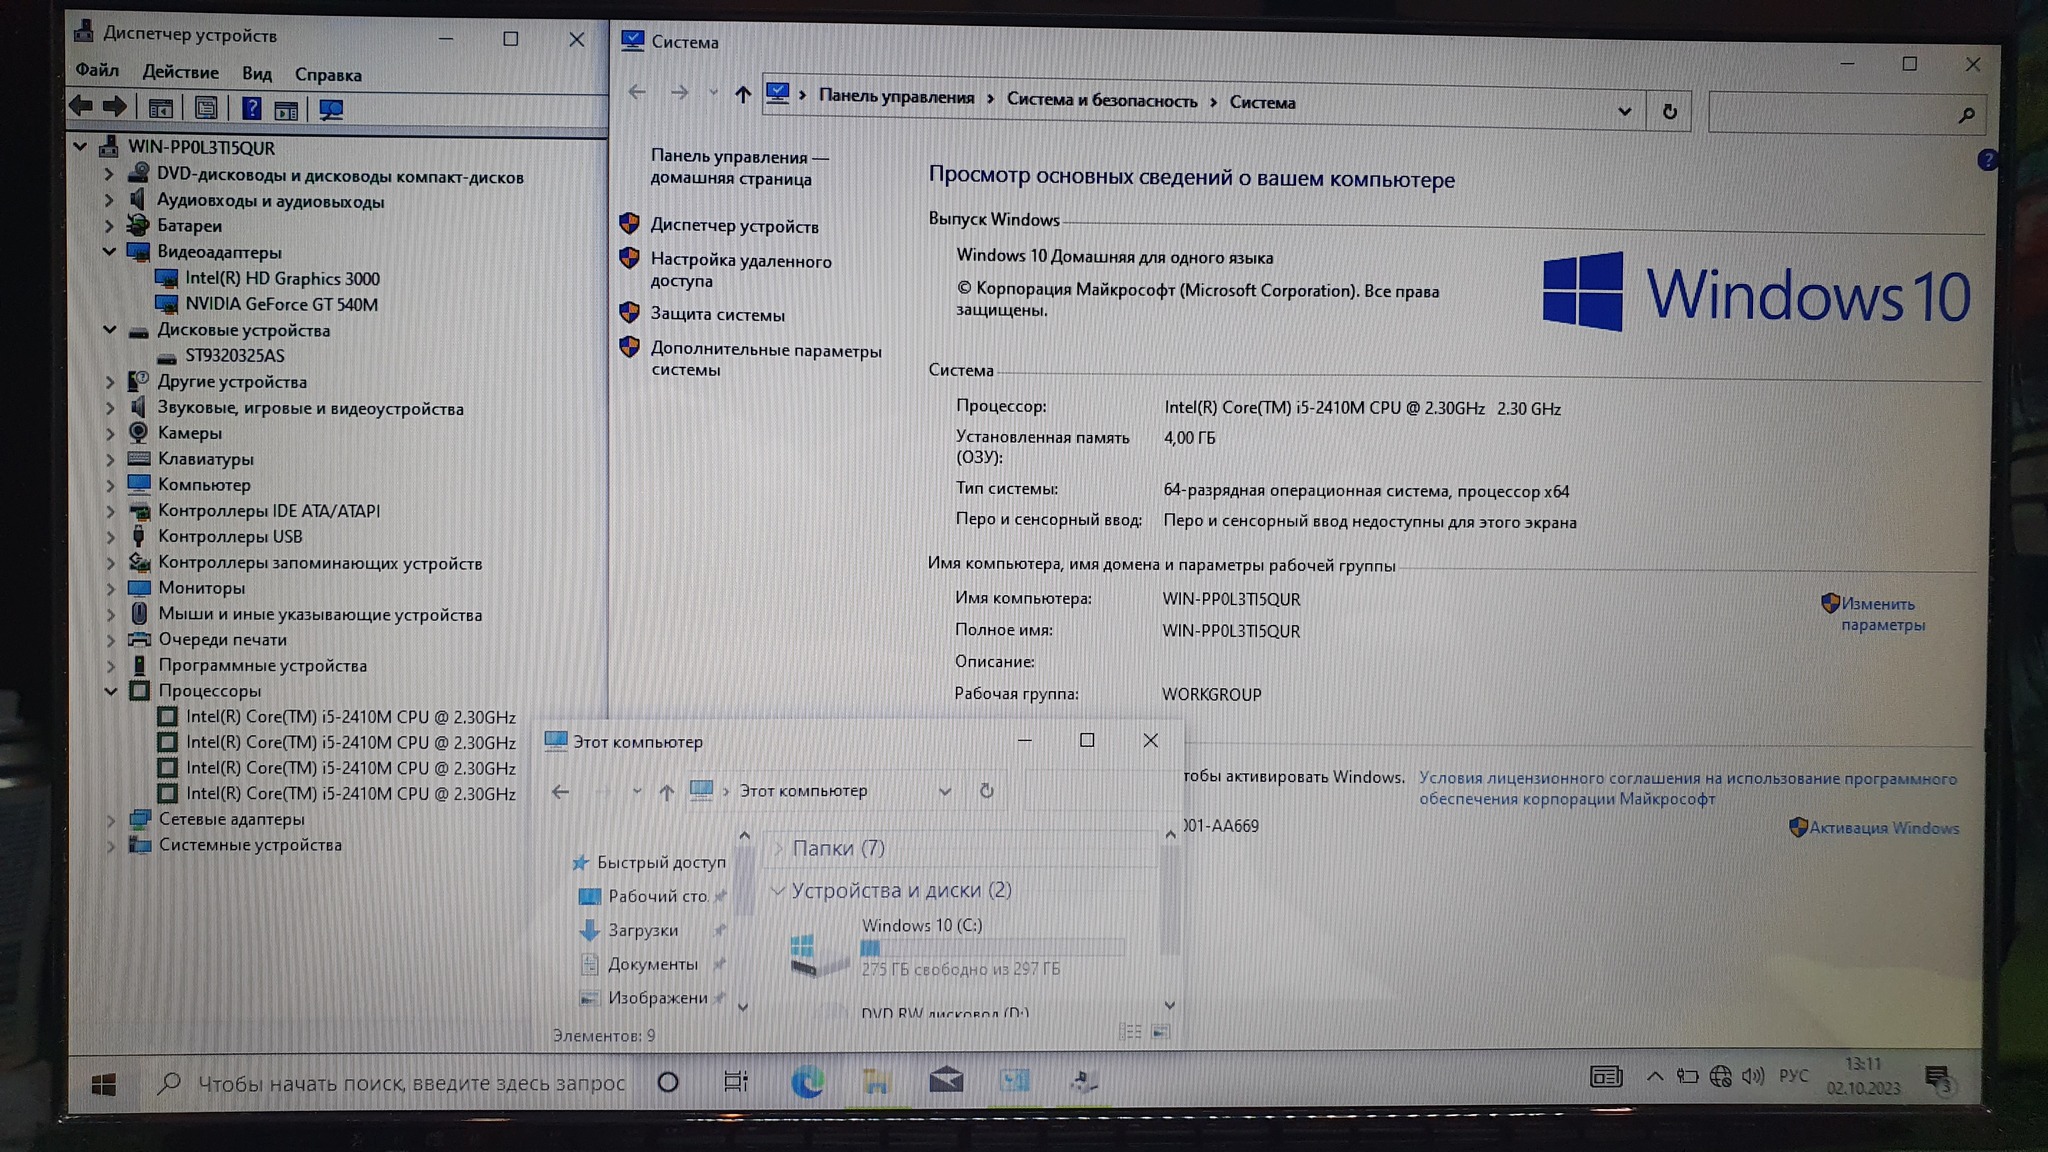The height and width of the screenshot is (1152, 2048).
Task: Open Microsoft Edge from the taskbar
Action: (807, 1081)
